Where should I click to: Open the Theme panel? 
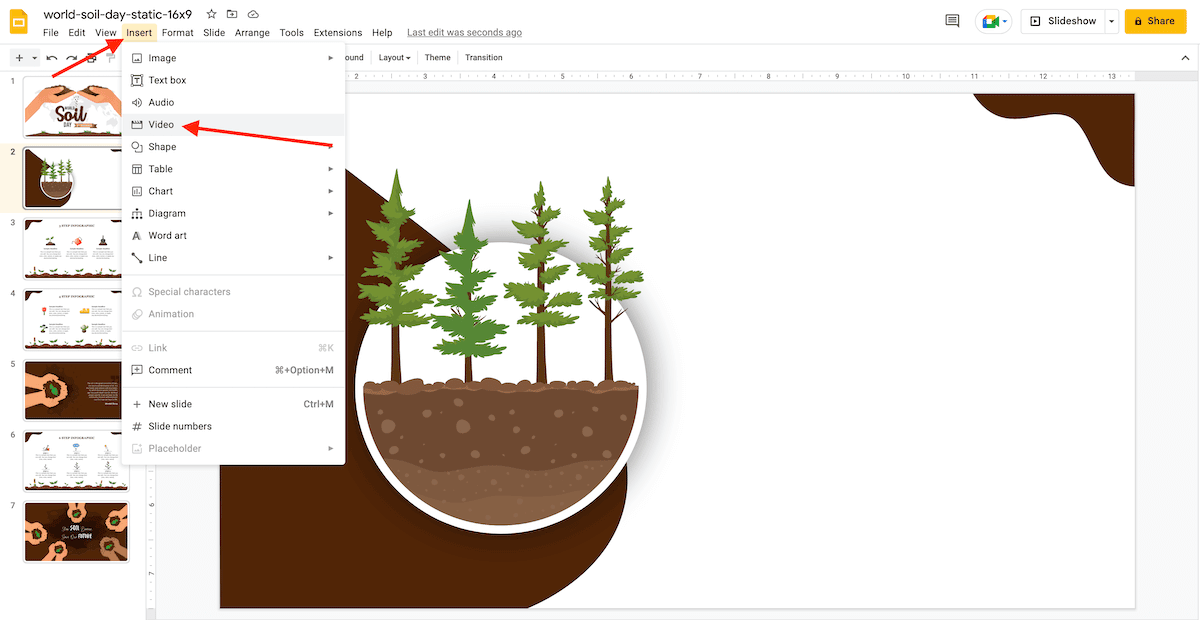click(x=438, y=58)
